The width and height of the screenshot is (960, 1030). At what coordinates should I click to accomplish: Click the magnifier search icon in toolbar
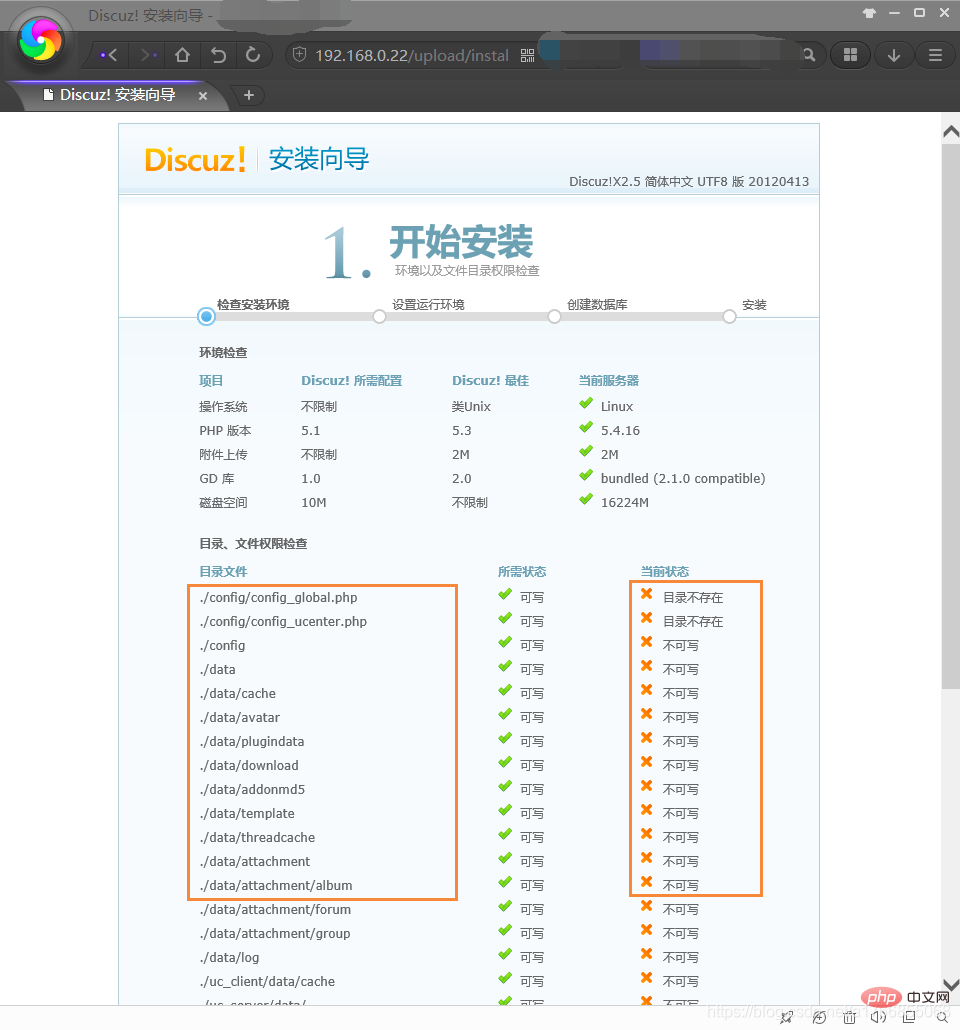(809, 55)
